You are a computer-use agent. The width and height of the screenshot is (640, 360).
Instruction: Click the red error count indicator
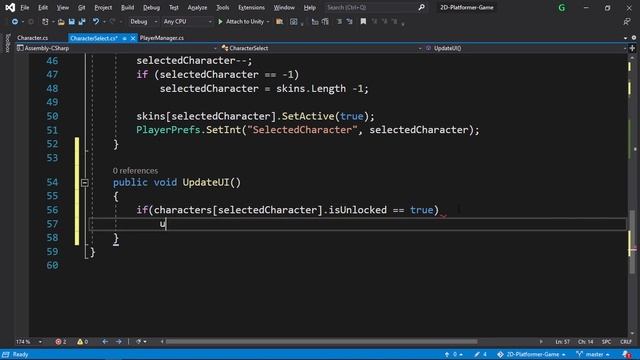60,342
